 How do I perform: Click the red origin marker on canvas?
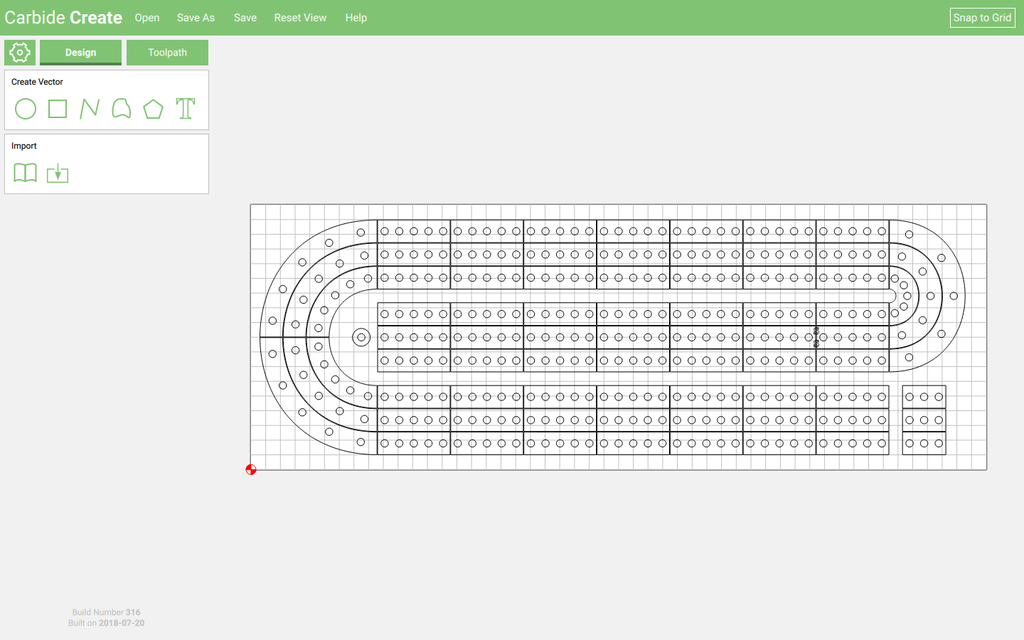251,469
